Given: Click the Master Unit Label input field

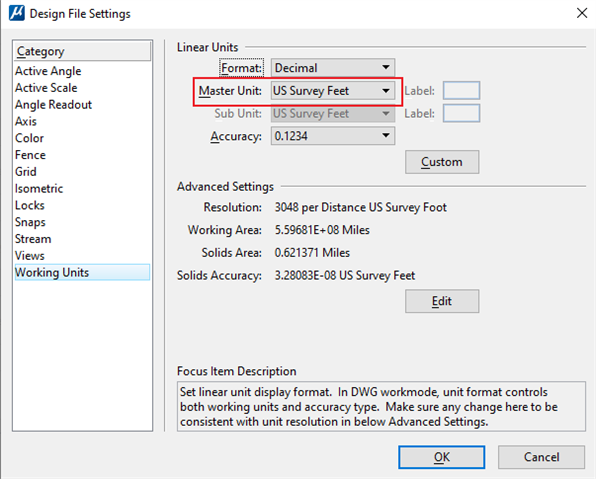Looking at the screenshot, I should [x=461, y=90].
